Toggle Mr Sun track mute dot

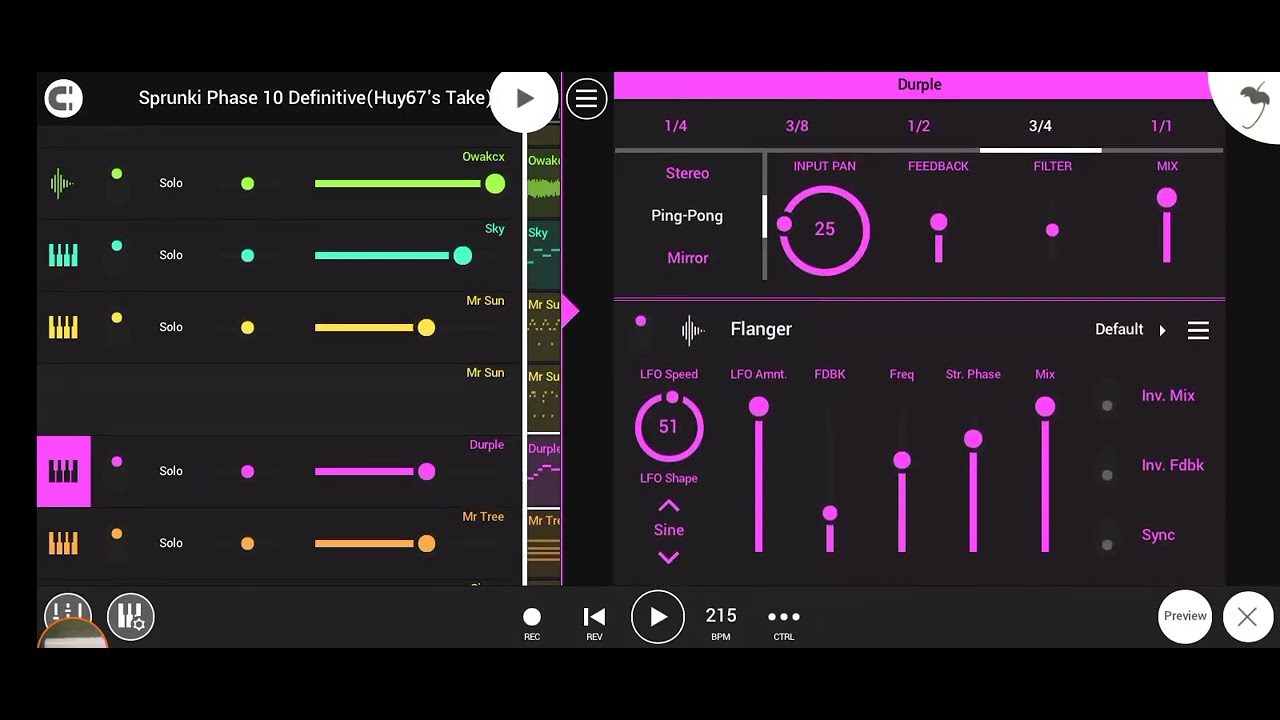tap(117, 318)
